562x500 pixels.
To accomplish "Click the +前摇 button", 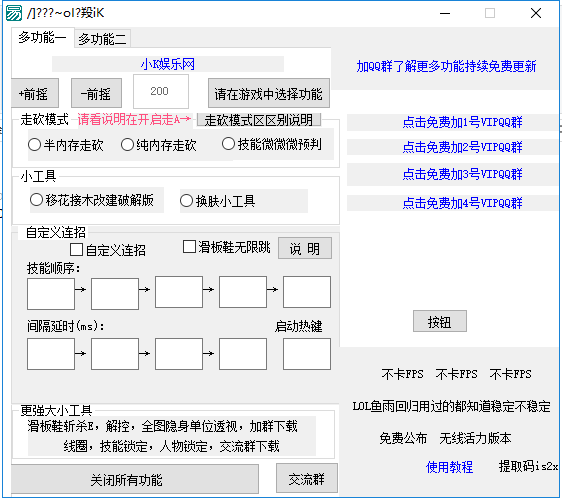I will [x=35, y=94].
